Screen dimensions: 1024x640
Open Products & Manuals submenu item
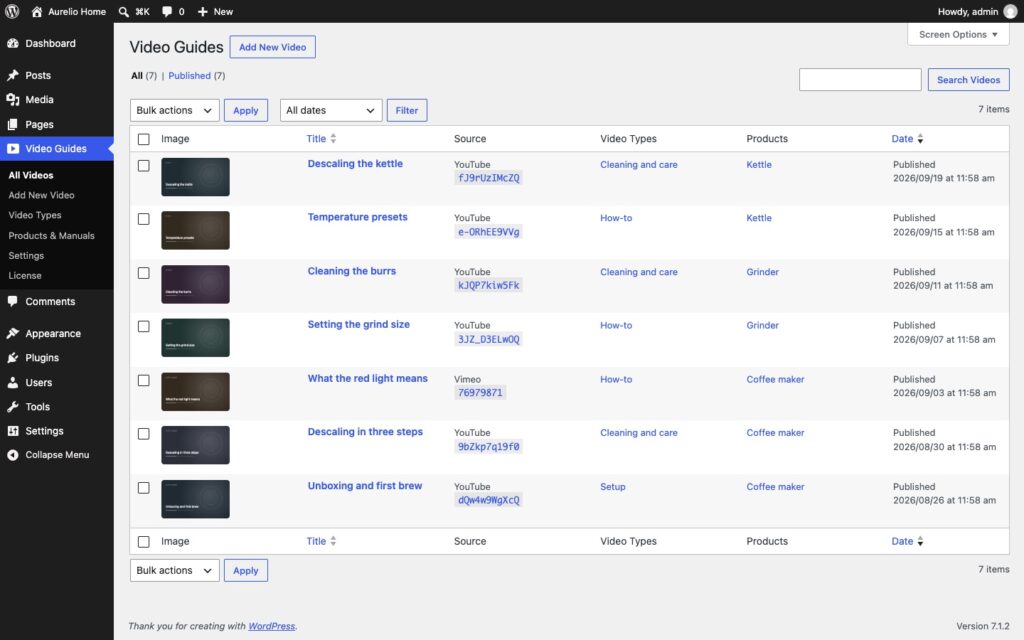point(51,235)
